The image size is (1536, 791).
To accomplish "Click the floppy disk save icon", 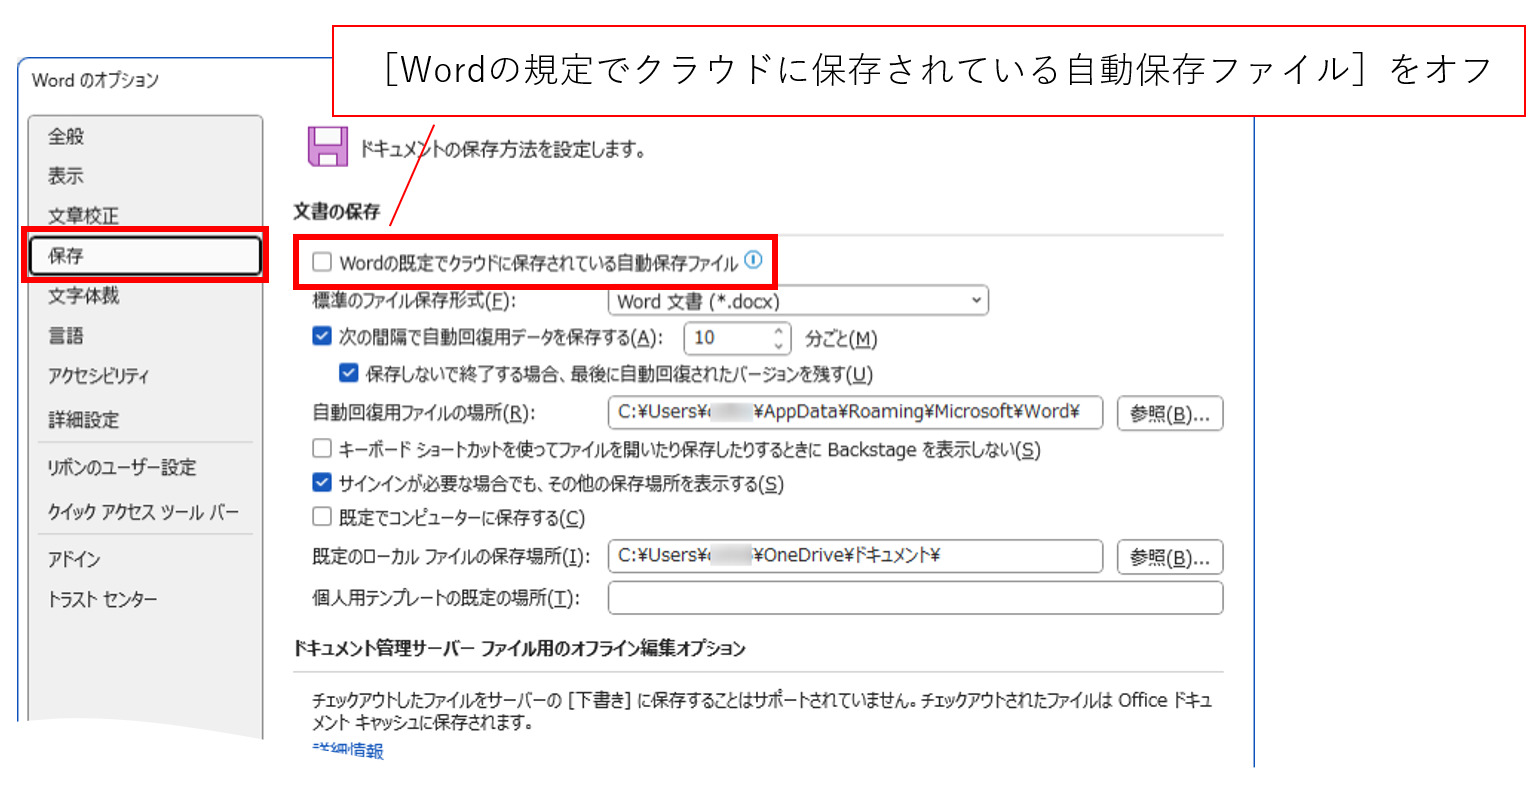I will click(328, 147).
